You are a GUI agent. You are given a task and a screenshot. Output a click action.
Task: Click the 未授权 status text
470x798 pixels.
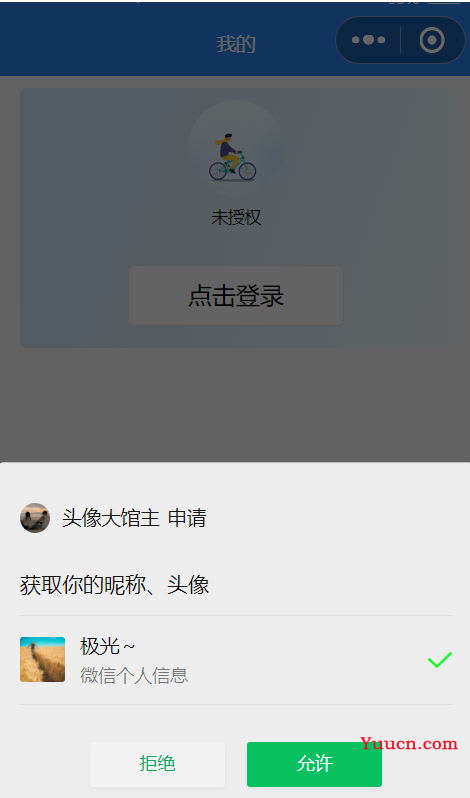pyautogui.click(x=236, y=218)
